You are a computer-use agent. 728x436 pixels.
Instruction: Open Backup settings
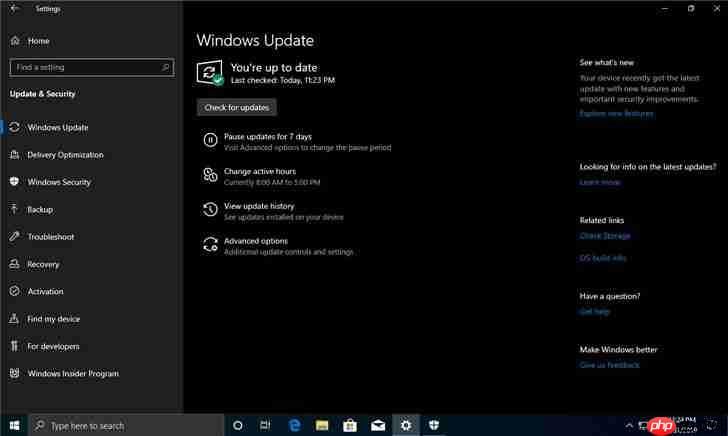[40, 209]
